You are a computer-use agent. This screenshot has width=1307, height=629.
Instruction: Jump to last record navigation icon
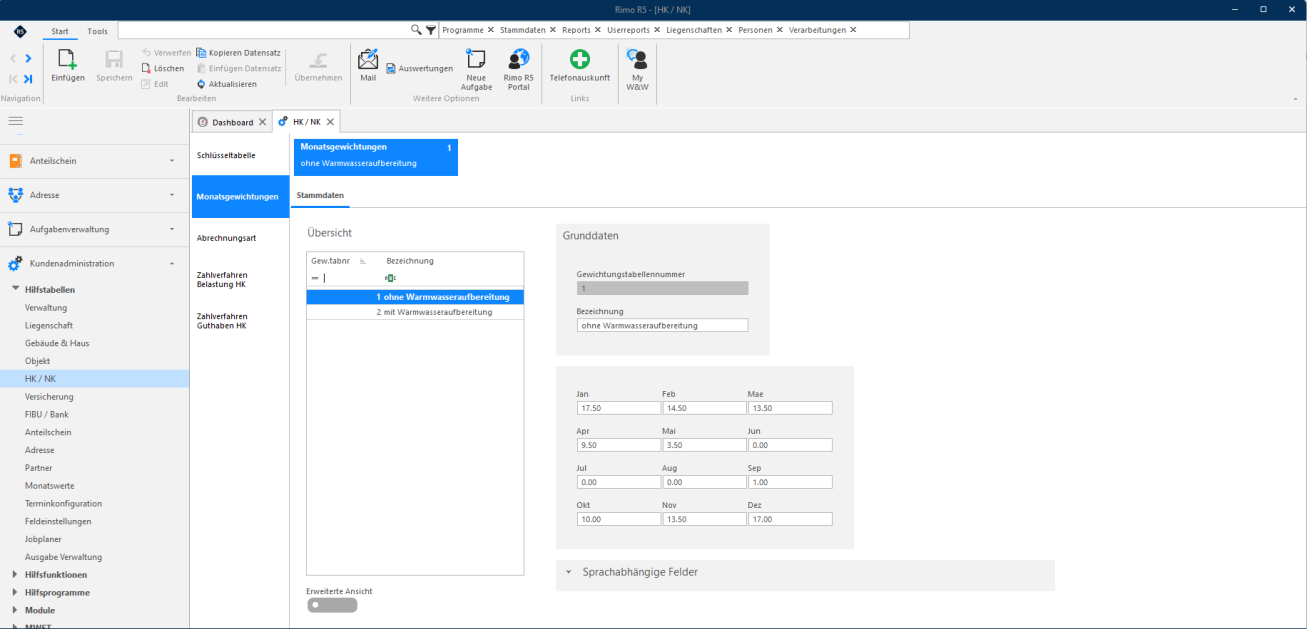pyautogui.click(x=28, y=79)
